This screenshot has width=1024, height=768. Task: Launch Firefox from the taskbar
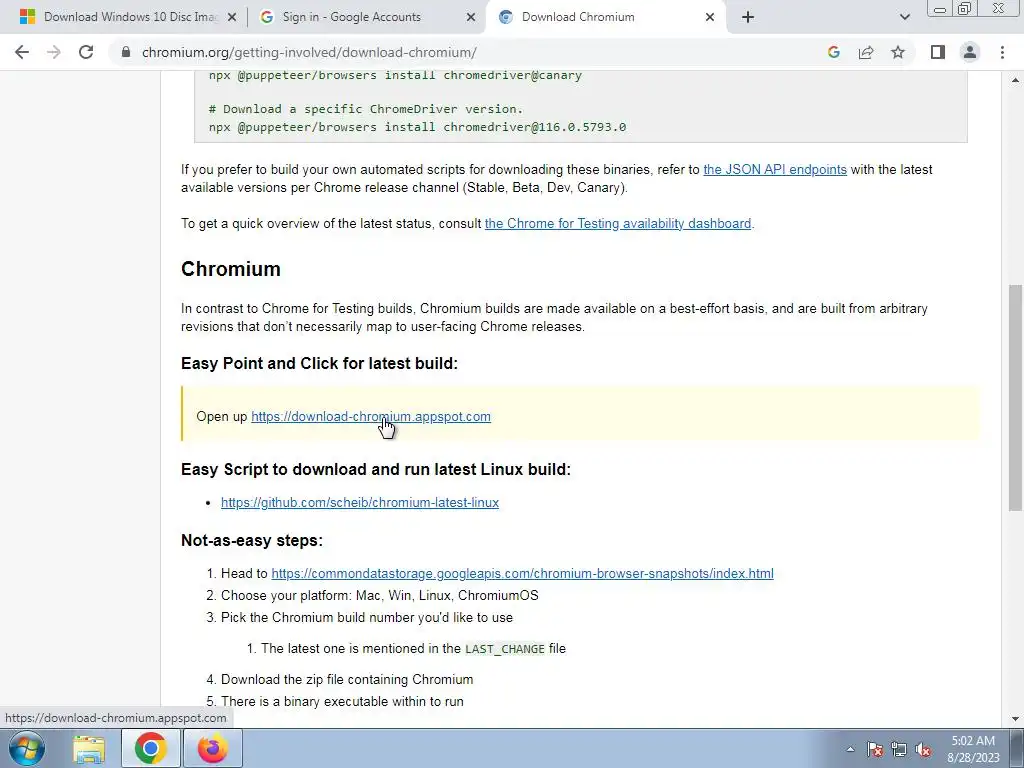point(213,748)
